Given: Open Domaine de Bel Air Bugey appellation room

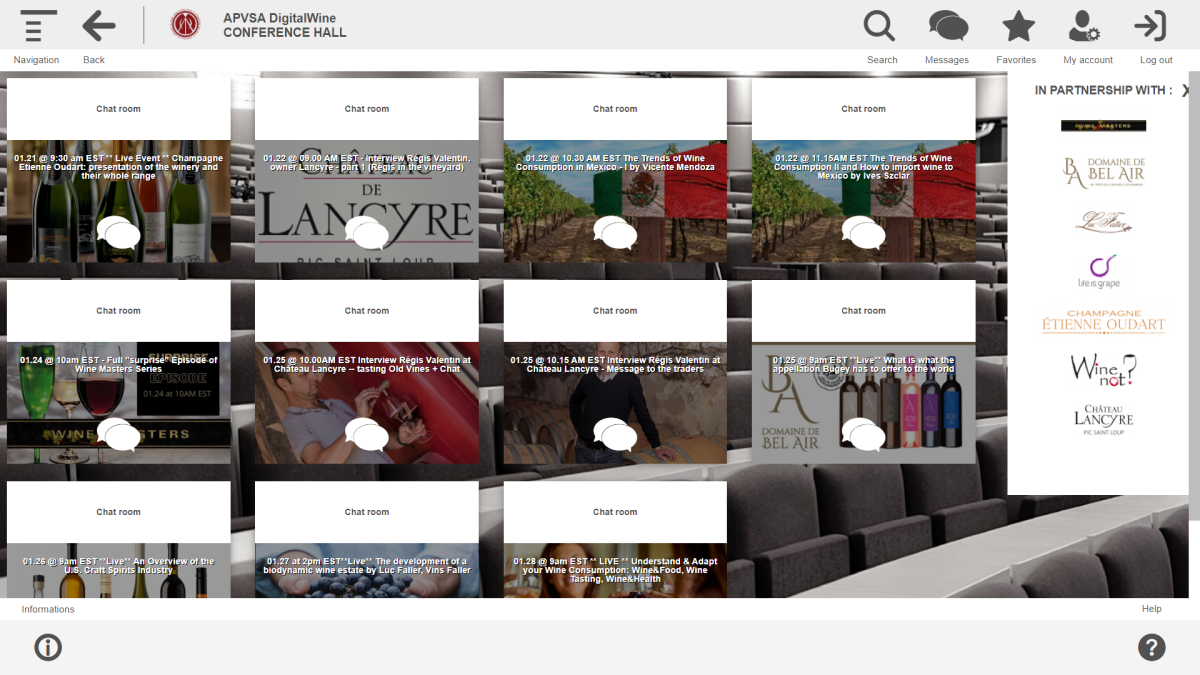Looking at the screenshot, I should point(863,402).
